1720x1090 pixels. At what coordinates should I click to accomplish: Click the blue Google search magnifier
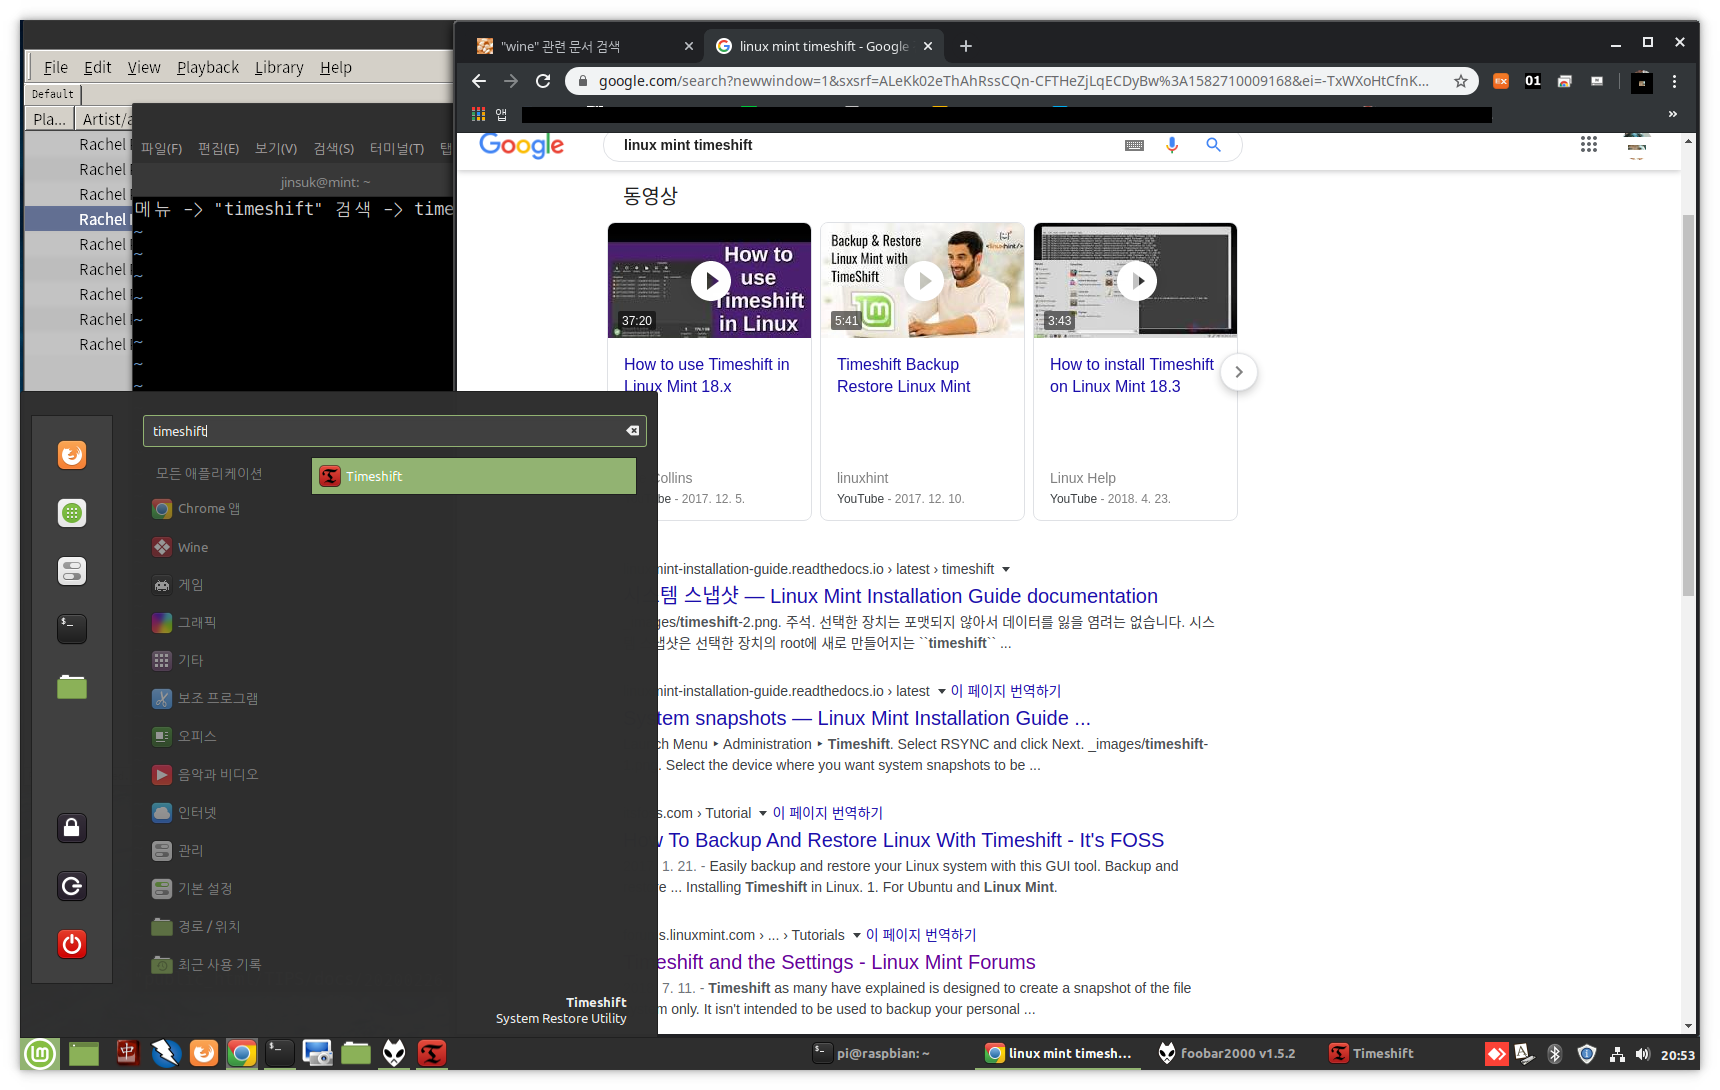click(1213, 145)
